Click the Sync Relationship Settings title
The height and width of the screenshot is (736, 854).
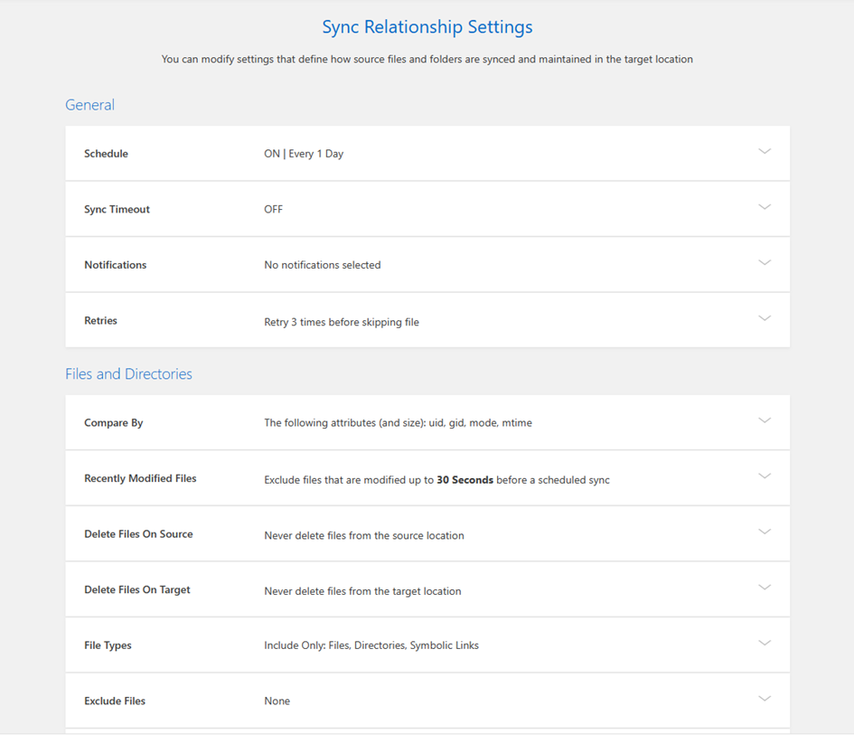point(427,27)
